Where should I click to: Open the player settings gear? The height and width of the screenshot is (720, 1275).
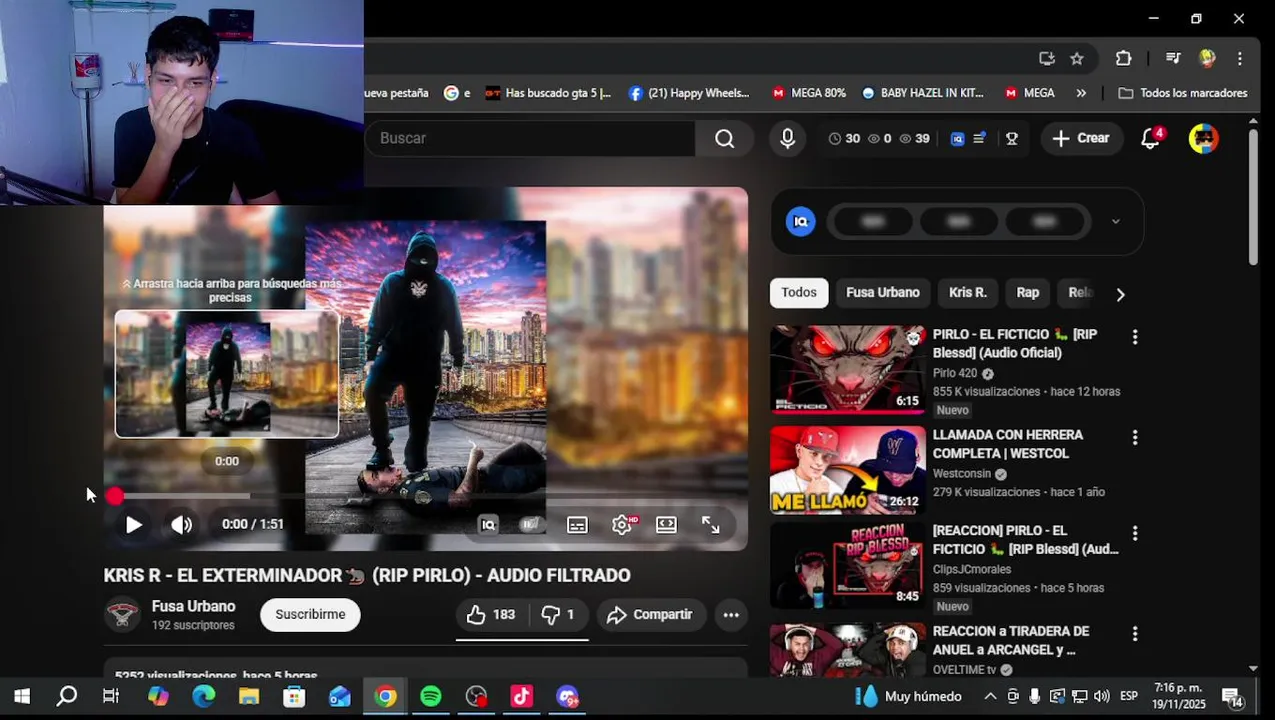(622, 525)
